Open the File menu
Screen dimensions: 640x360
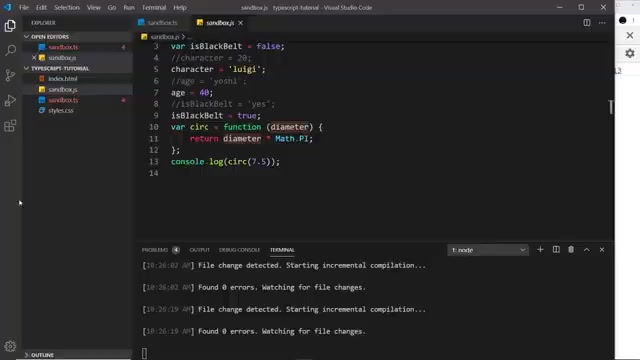(x=24, y=7)
